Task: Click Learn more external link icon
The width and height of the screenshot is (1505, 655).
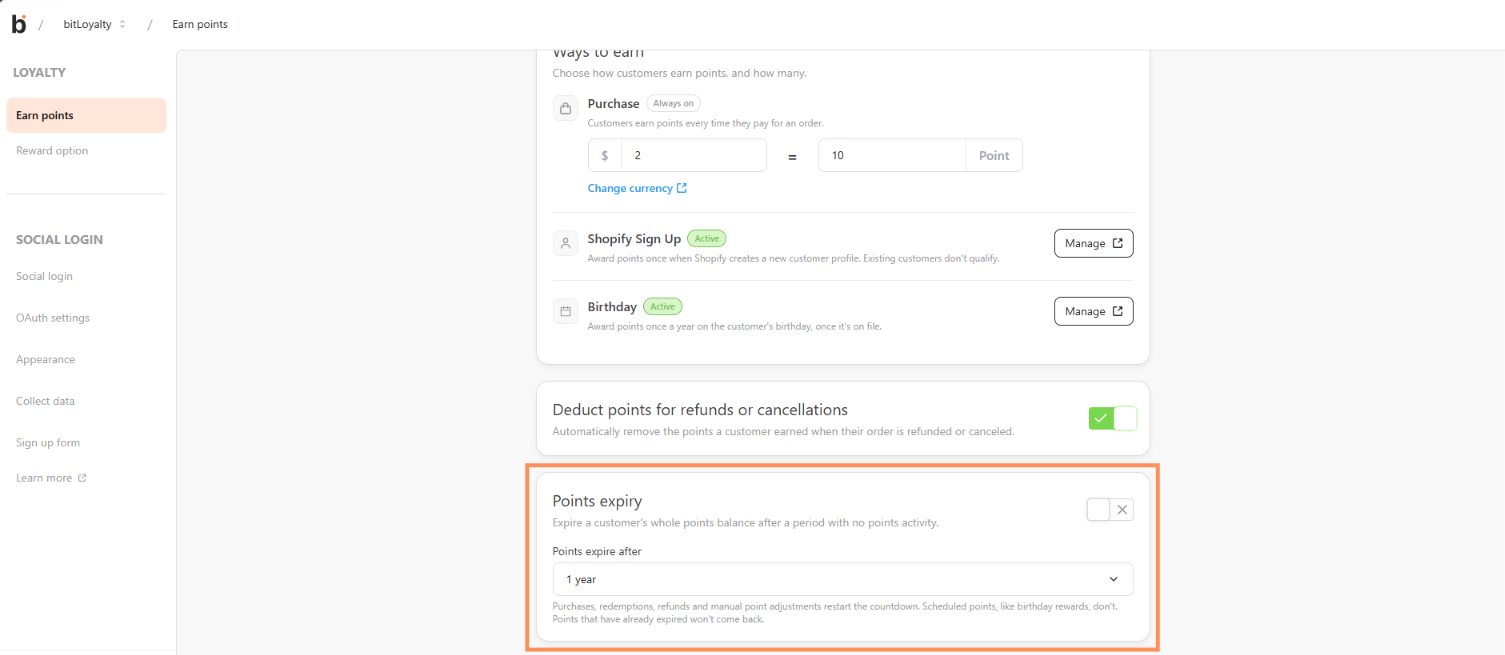Action: (82, 478)
